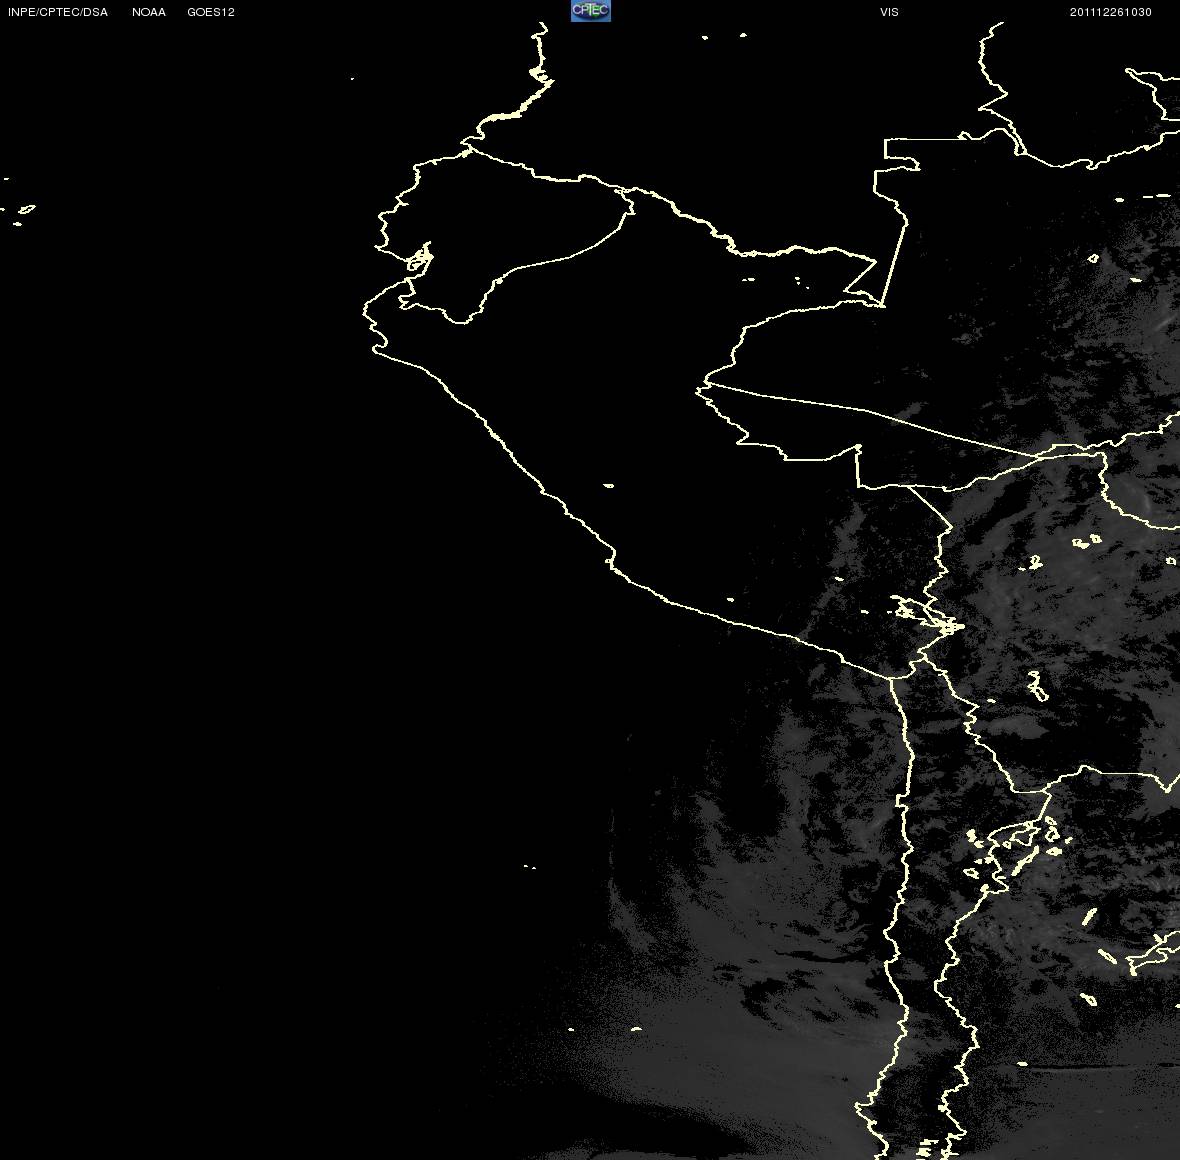Click the CPTEC logo at top

(591, 11)
